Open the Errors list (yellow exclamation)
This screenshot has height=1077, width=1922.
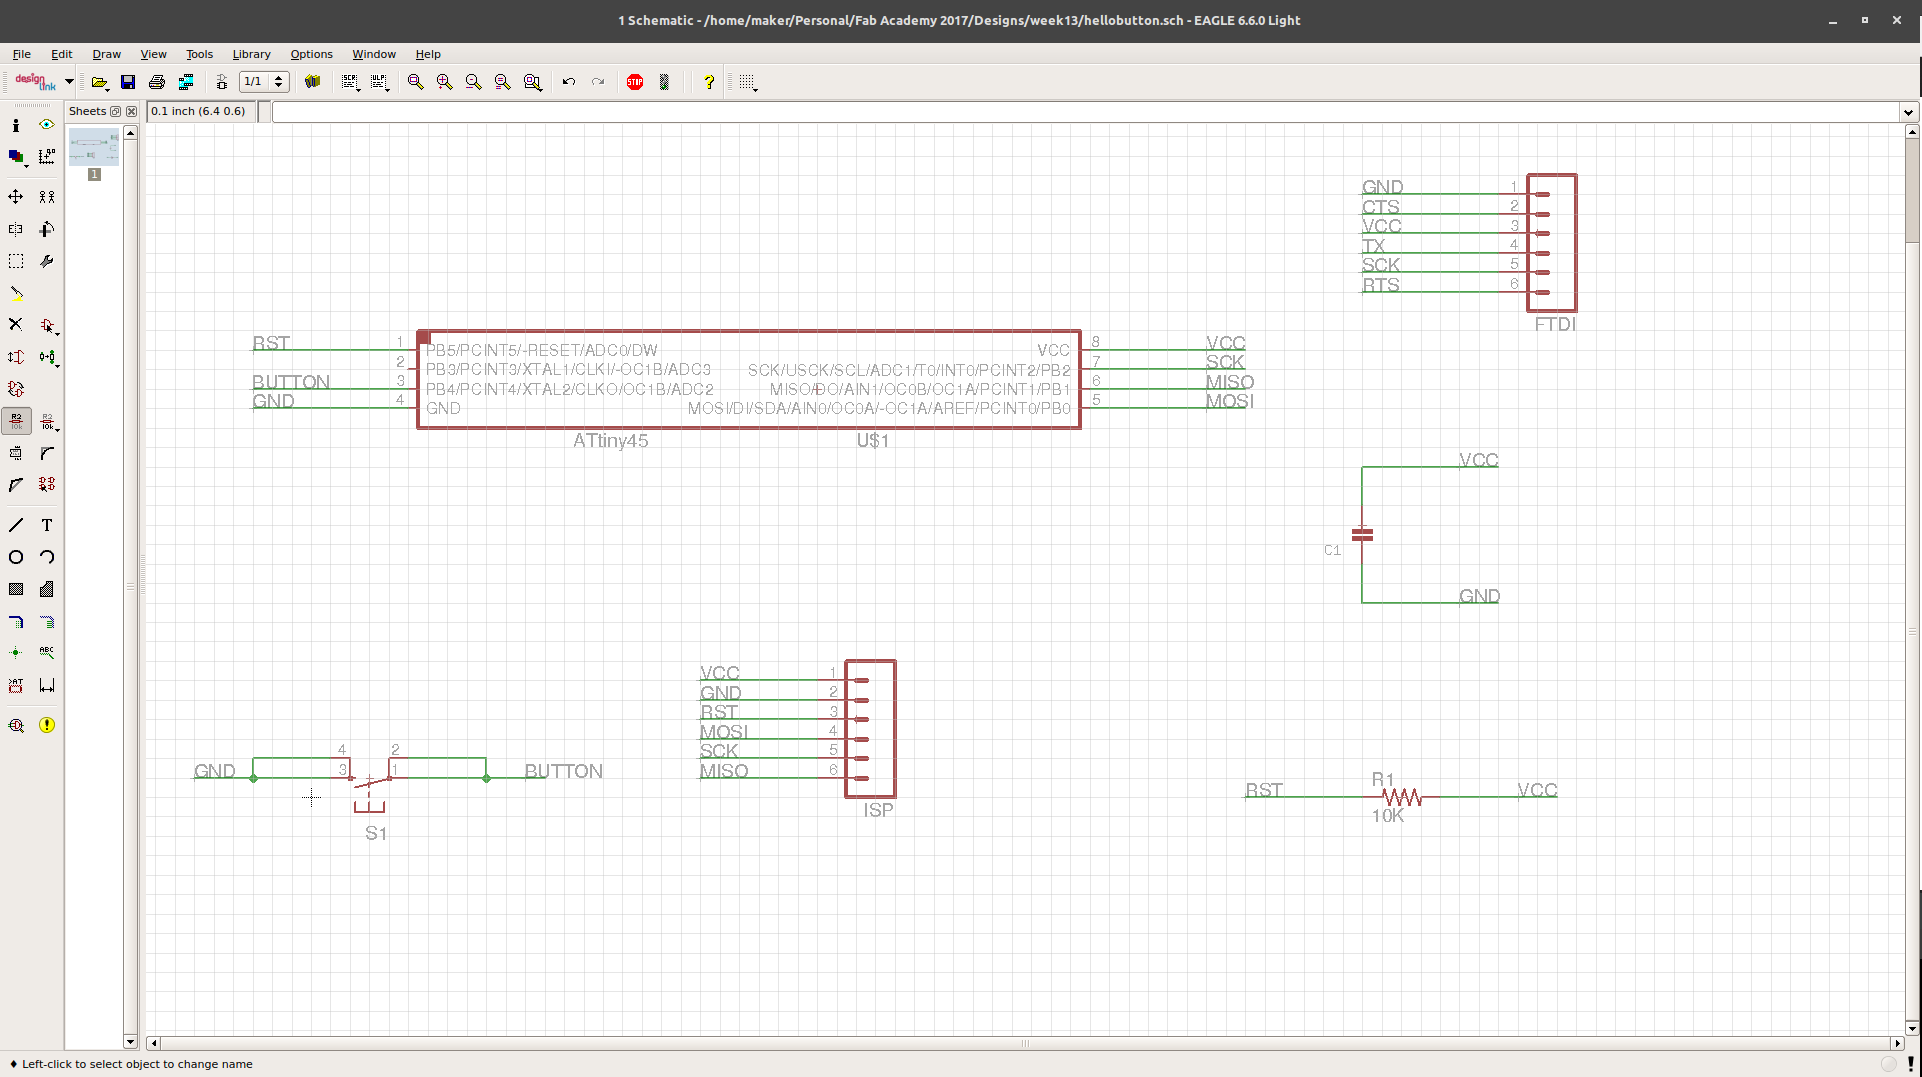47,725
